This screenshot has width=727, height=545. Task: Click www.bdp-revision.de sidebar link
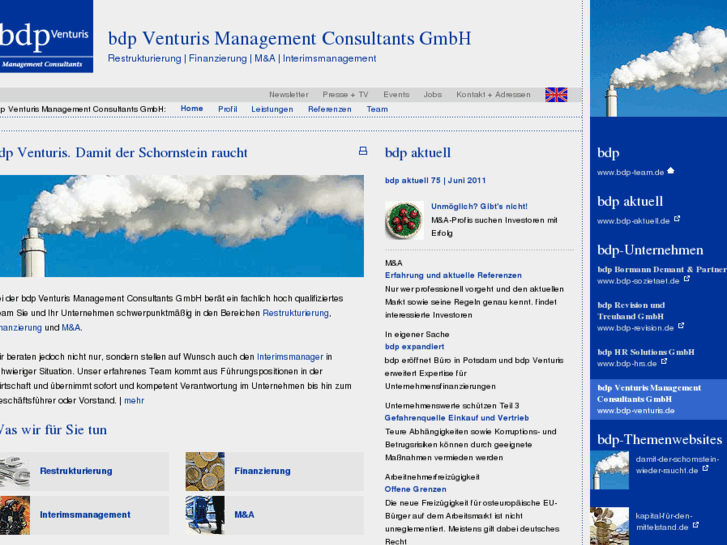[x=635, y=328]
